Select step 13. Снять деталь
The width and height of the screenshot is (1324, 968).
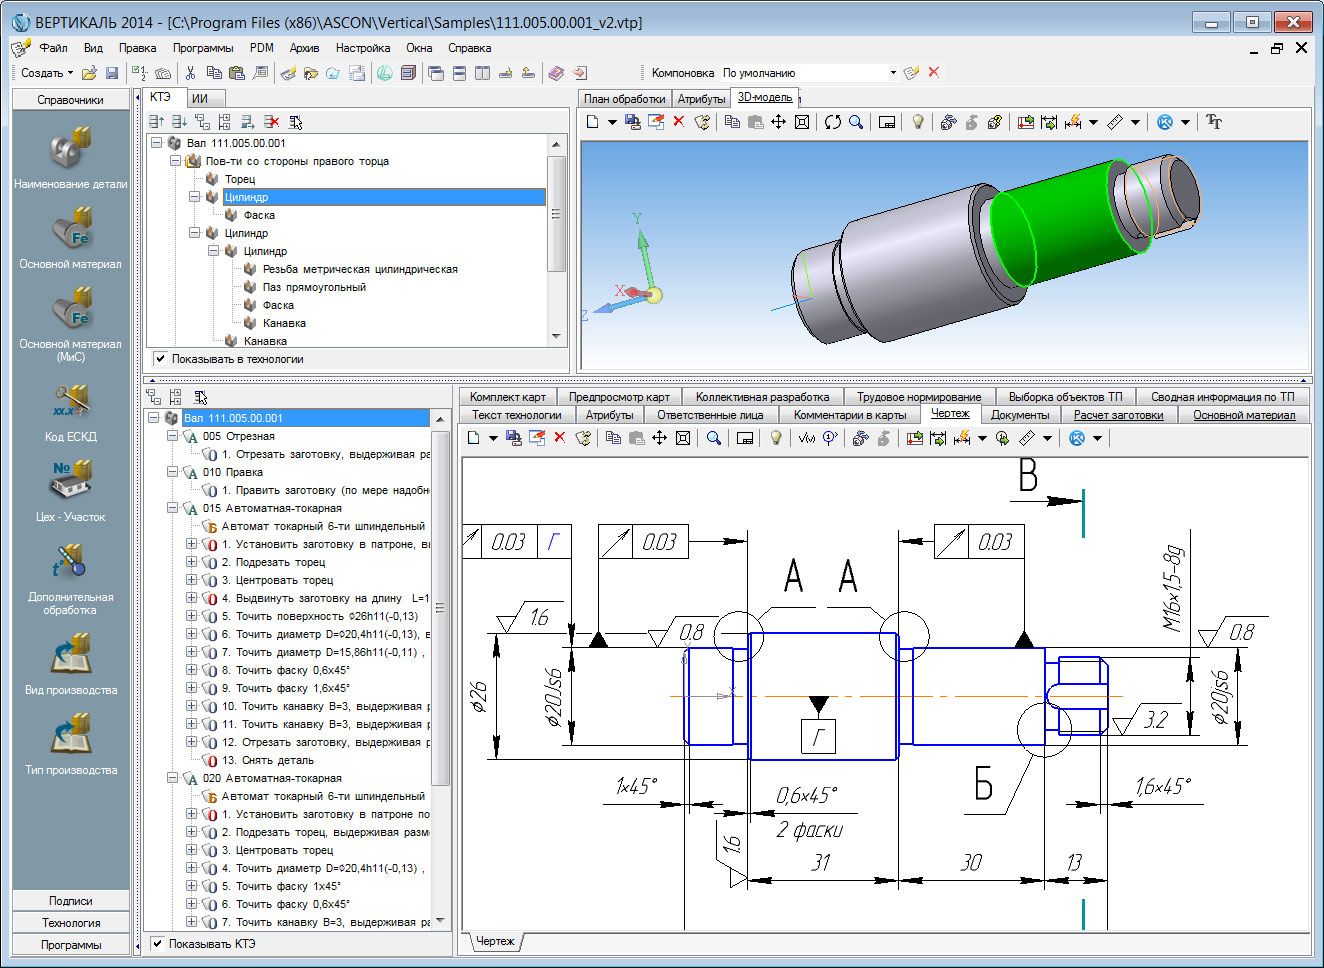pos(267,760)
